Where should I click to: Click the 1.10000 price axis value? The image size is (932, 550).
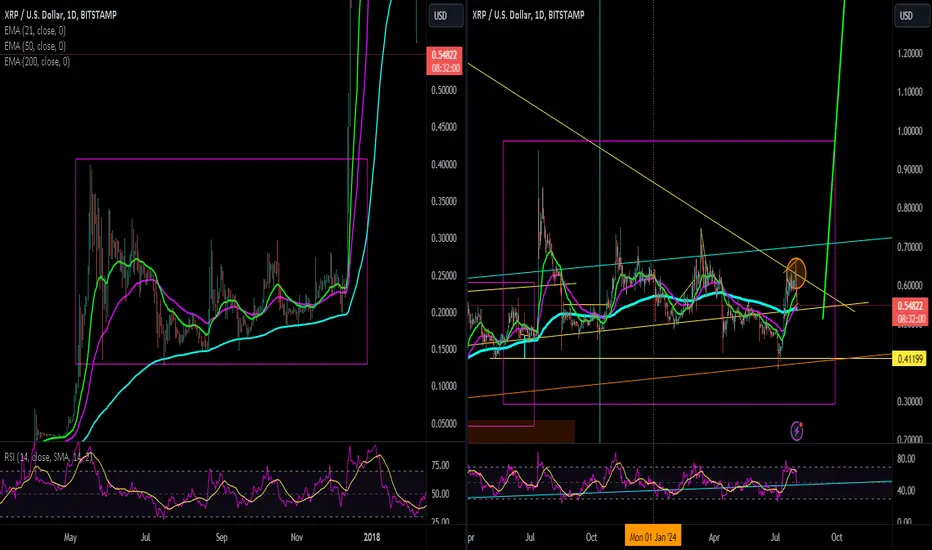click(x=909, y=92)
